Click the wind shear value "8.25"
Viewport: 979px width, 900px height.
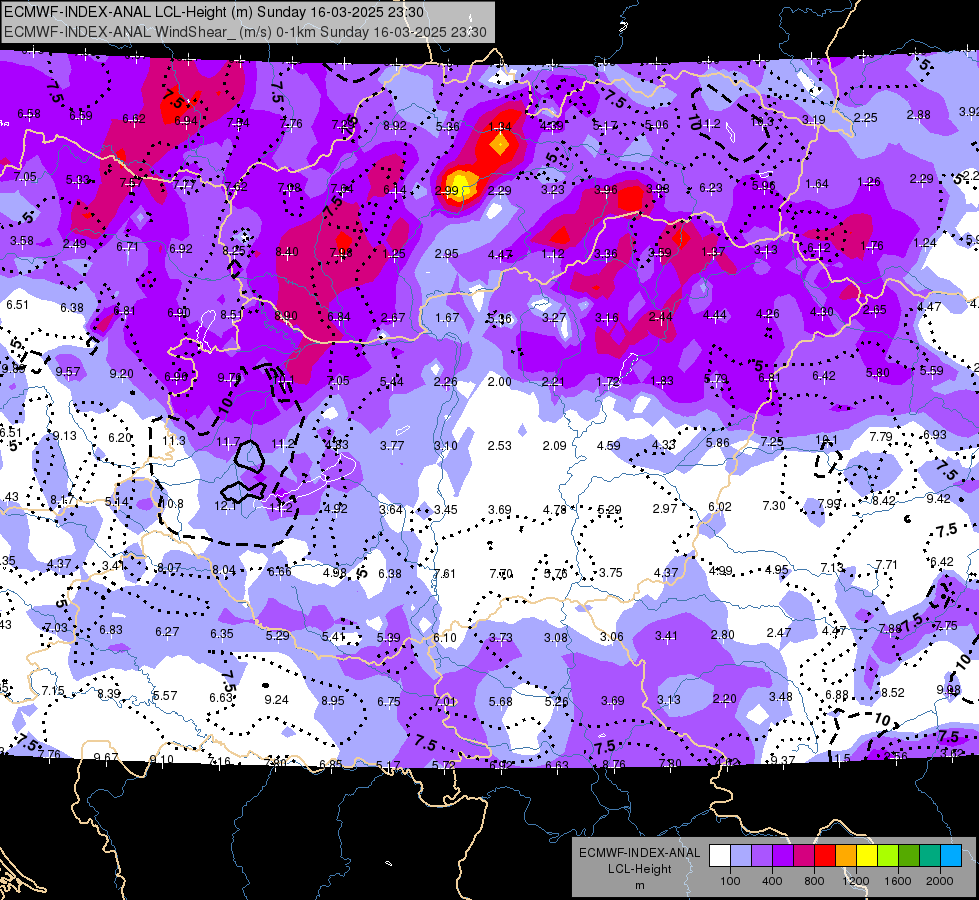234,250
